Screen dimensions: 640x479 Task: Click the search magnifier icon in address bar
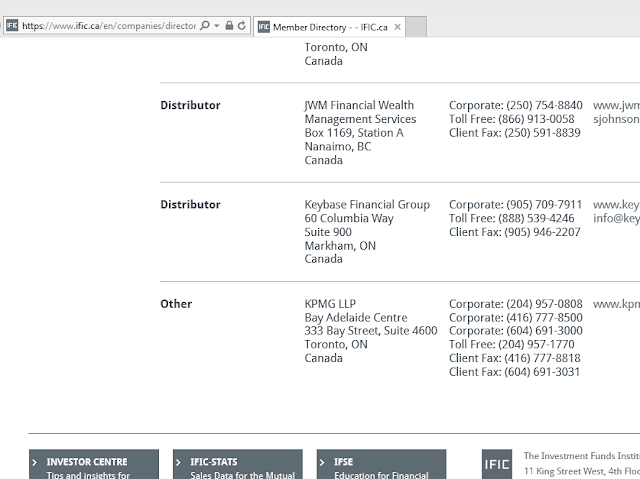point(205,26)
